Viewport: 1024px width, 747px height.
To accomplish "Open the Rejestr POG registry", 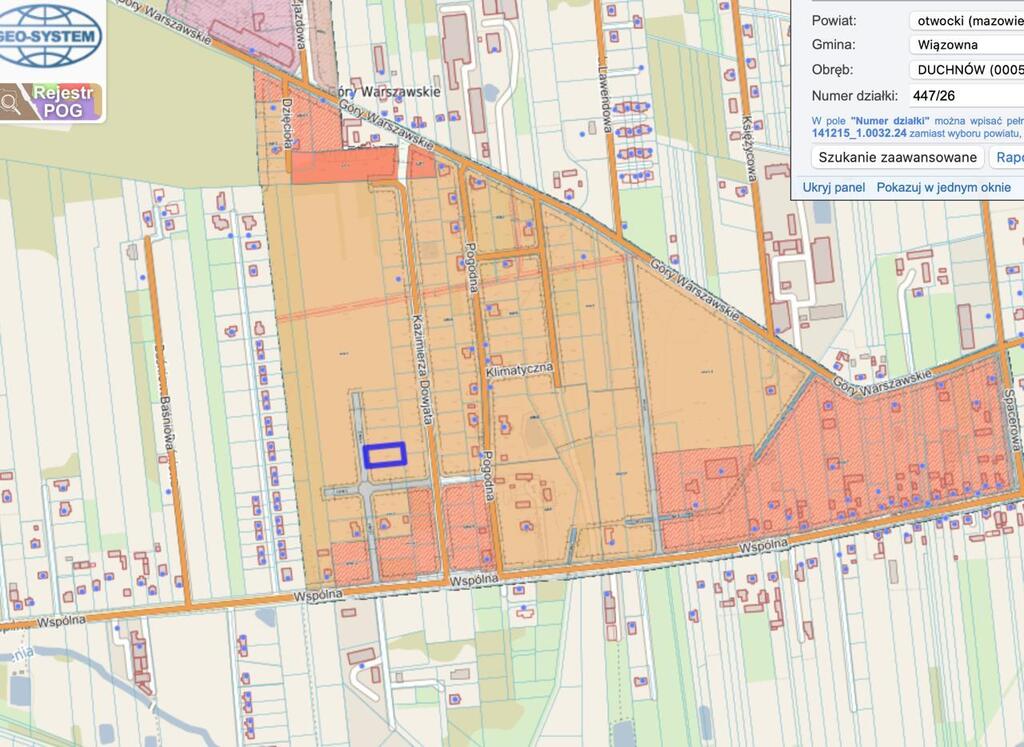I will coord(62,102).
